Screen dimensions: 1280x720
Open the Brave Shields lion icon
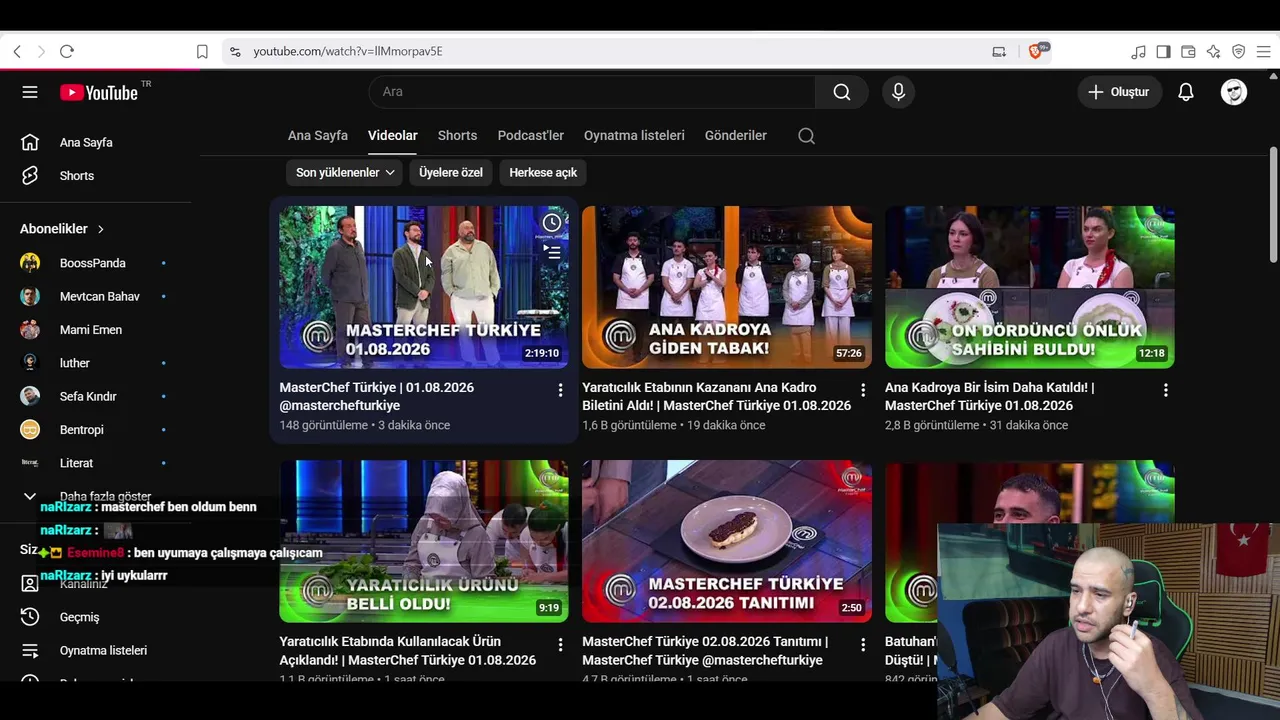coord(1037,51)
